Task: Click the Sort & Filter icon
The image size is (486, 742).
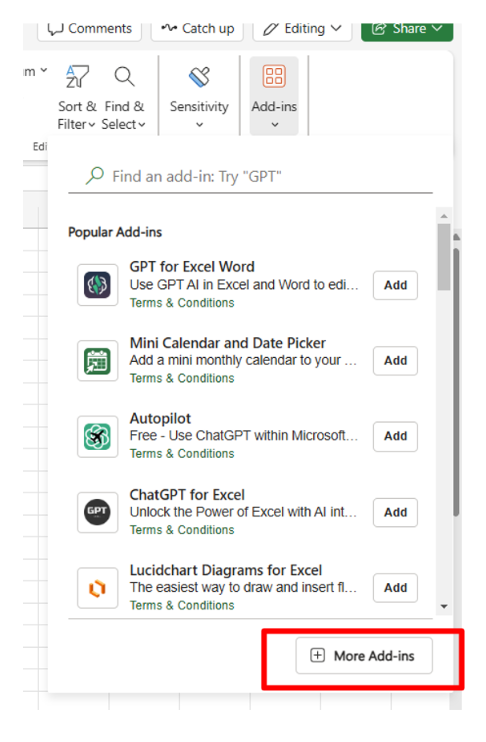Action: click(77, 77)
